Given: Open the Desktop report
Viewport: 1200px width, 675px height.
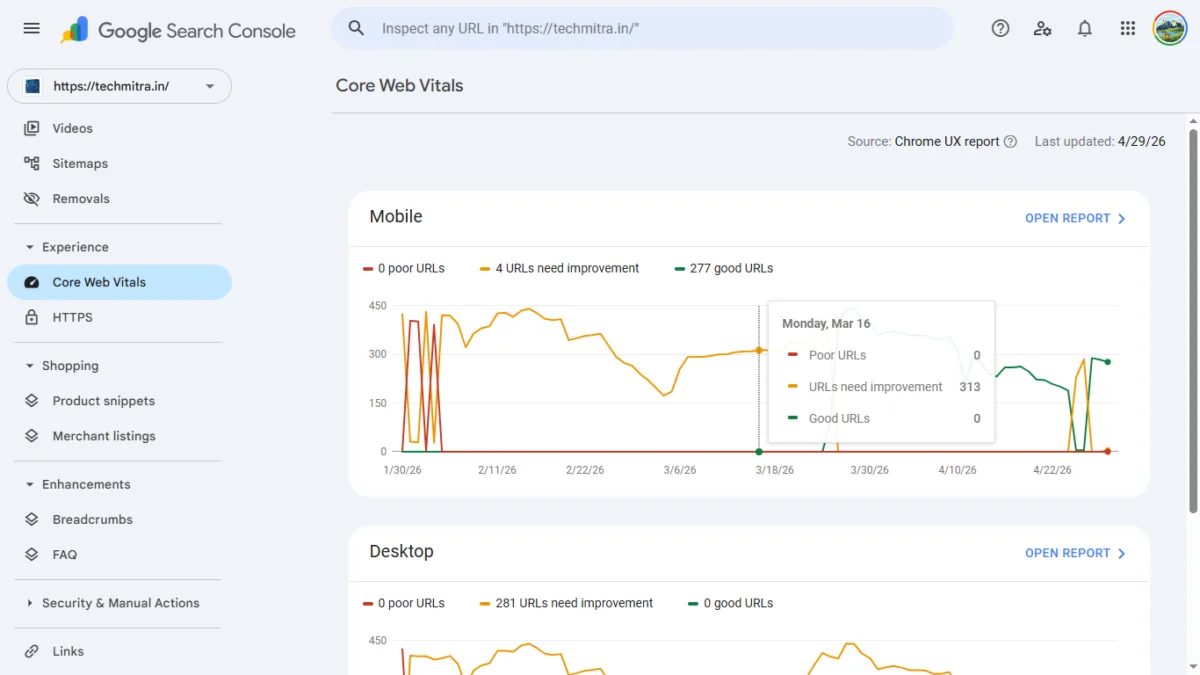Looking at the screenshot, I should pyautogui.click(x=1076, y=553).
